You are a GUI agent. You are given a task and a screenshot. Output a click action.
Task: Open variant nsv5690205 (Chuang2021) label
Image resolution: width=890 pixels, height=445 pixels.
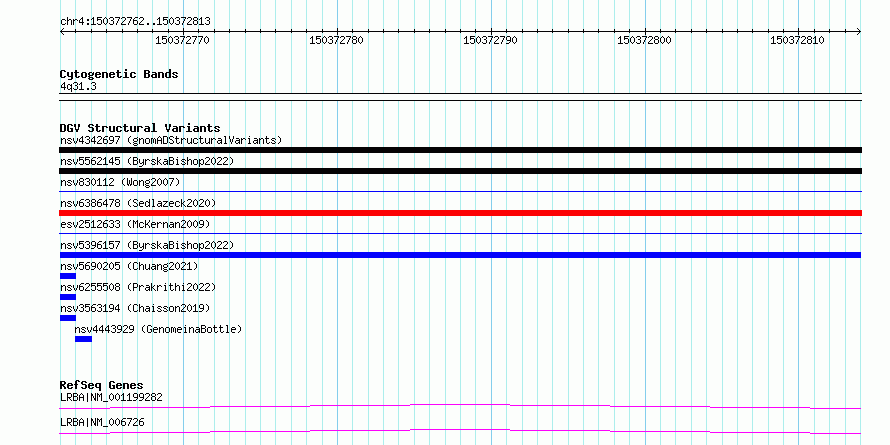coord(129,266)
